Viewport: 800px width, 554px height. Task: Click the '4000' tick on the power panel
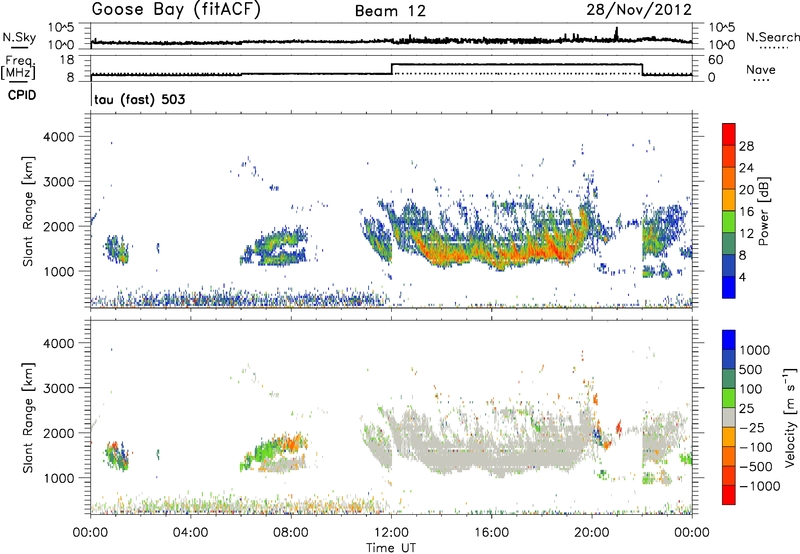tap(60, 137)
